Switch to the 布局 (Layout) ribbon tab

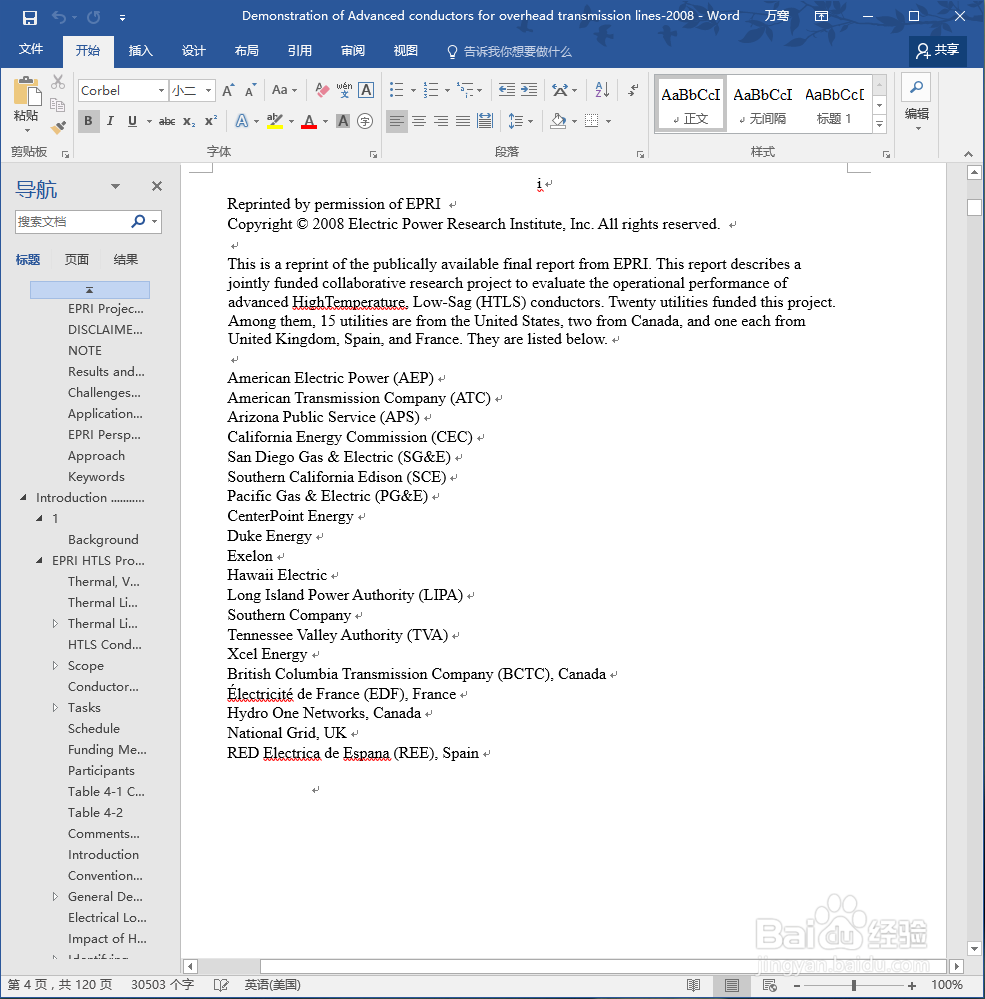tap(246, 51)
